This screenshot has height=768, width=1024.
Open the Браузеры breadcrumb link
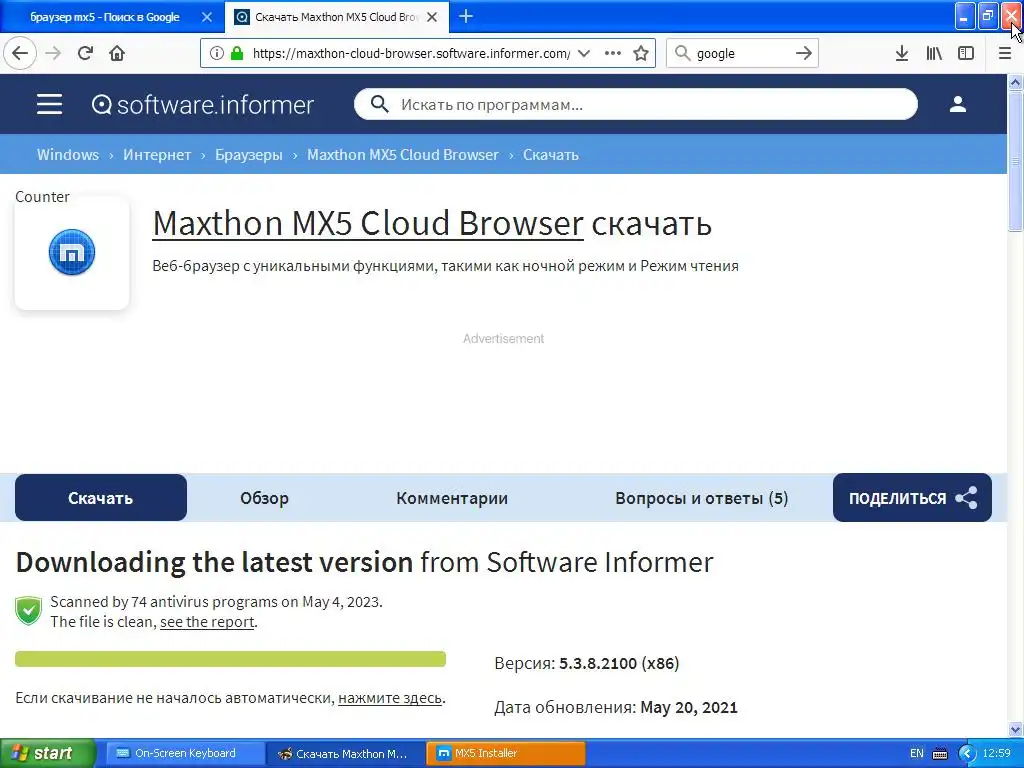click(x=249, y=155)
